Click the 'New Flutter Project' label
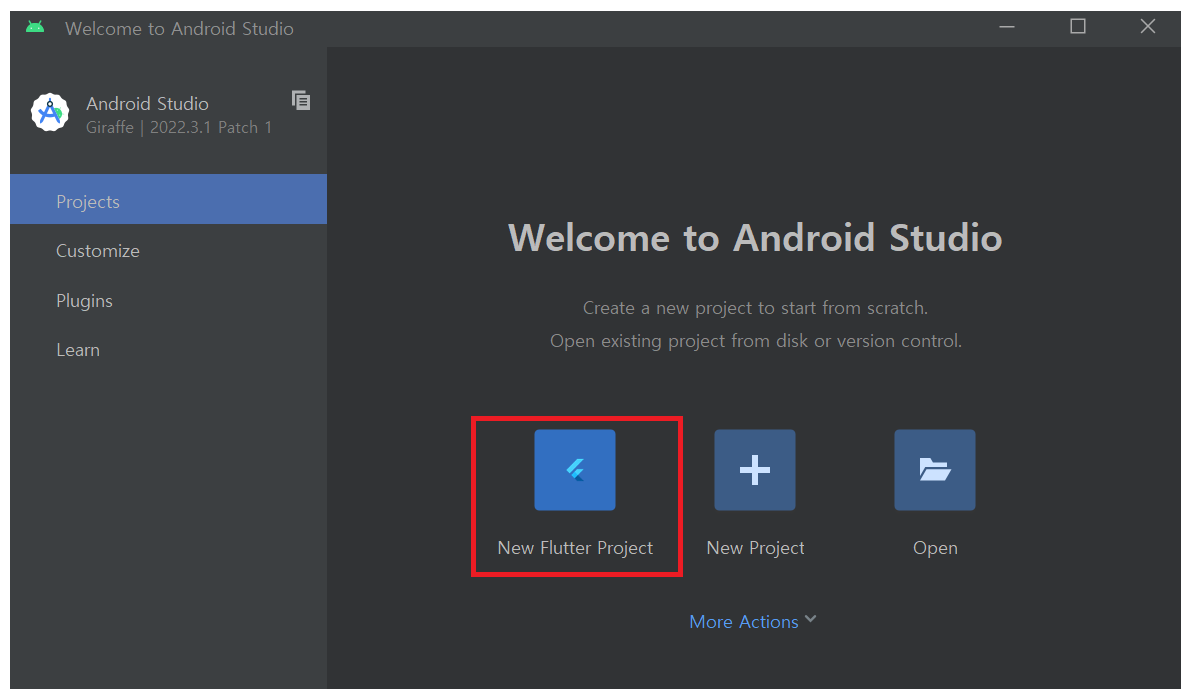Screen dimensions: 1191x689 (575, 548)
